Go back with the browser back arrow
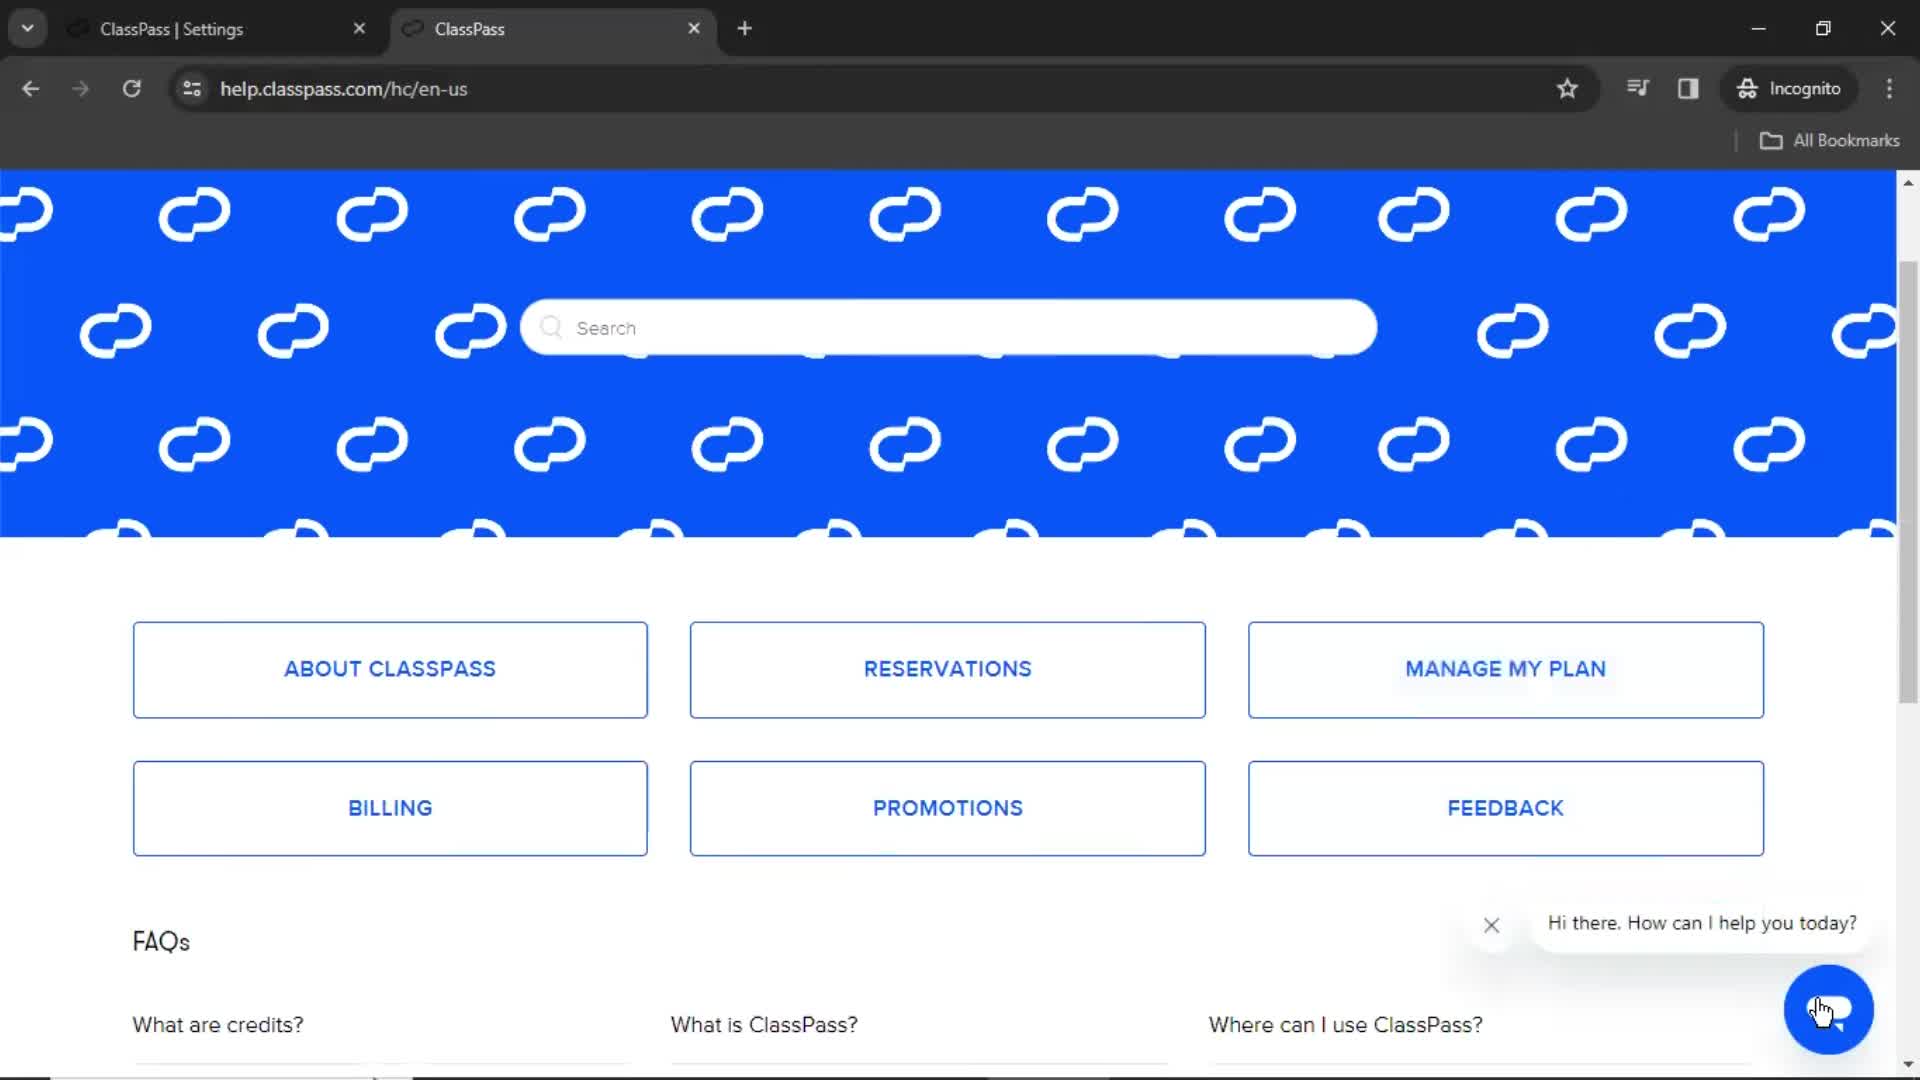Image resolution: width=1920 pixels, height=1080 pixels. point(31,89)
